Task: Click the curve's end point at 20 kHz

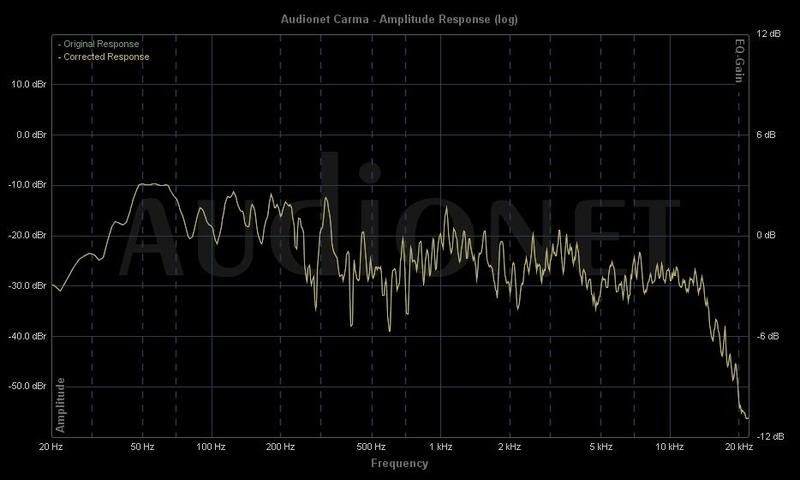Action: [x=746, y=416]
